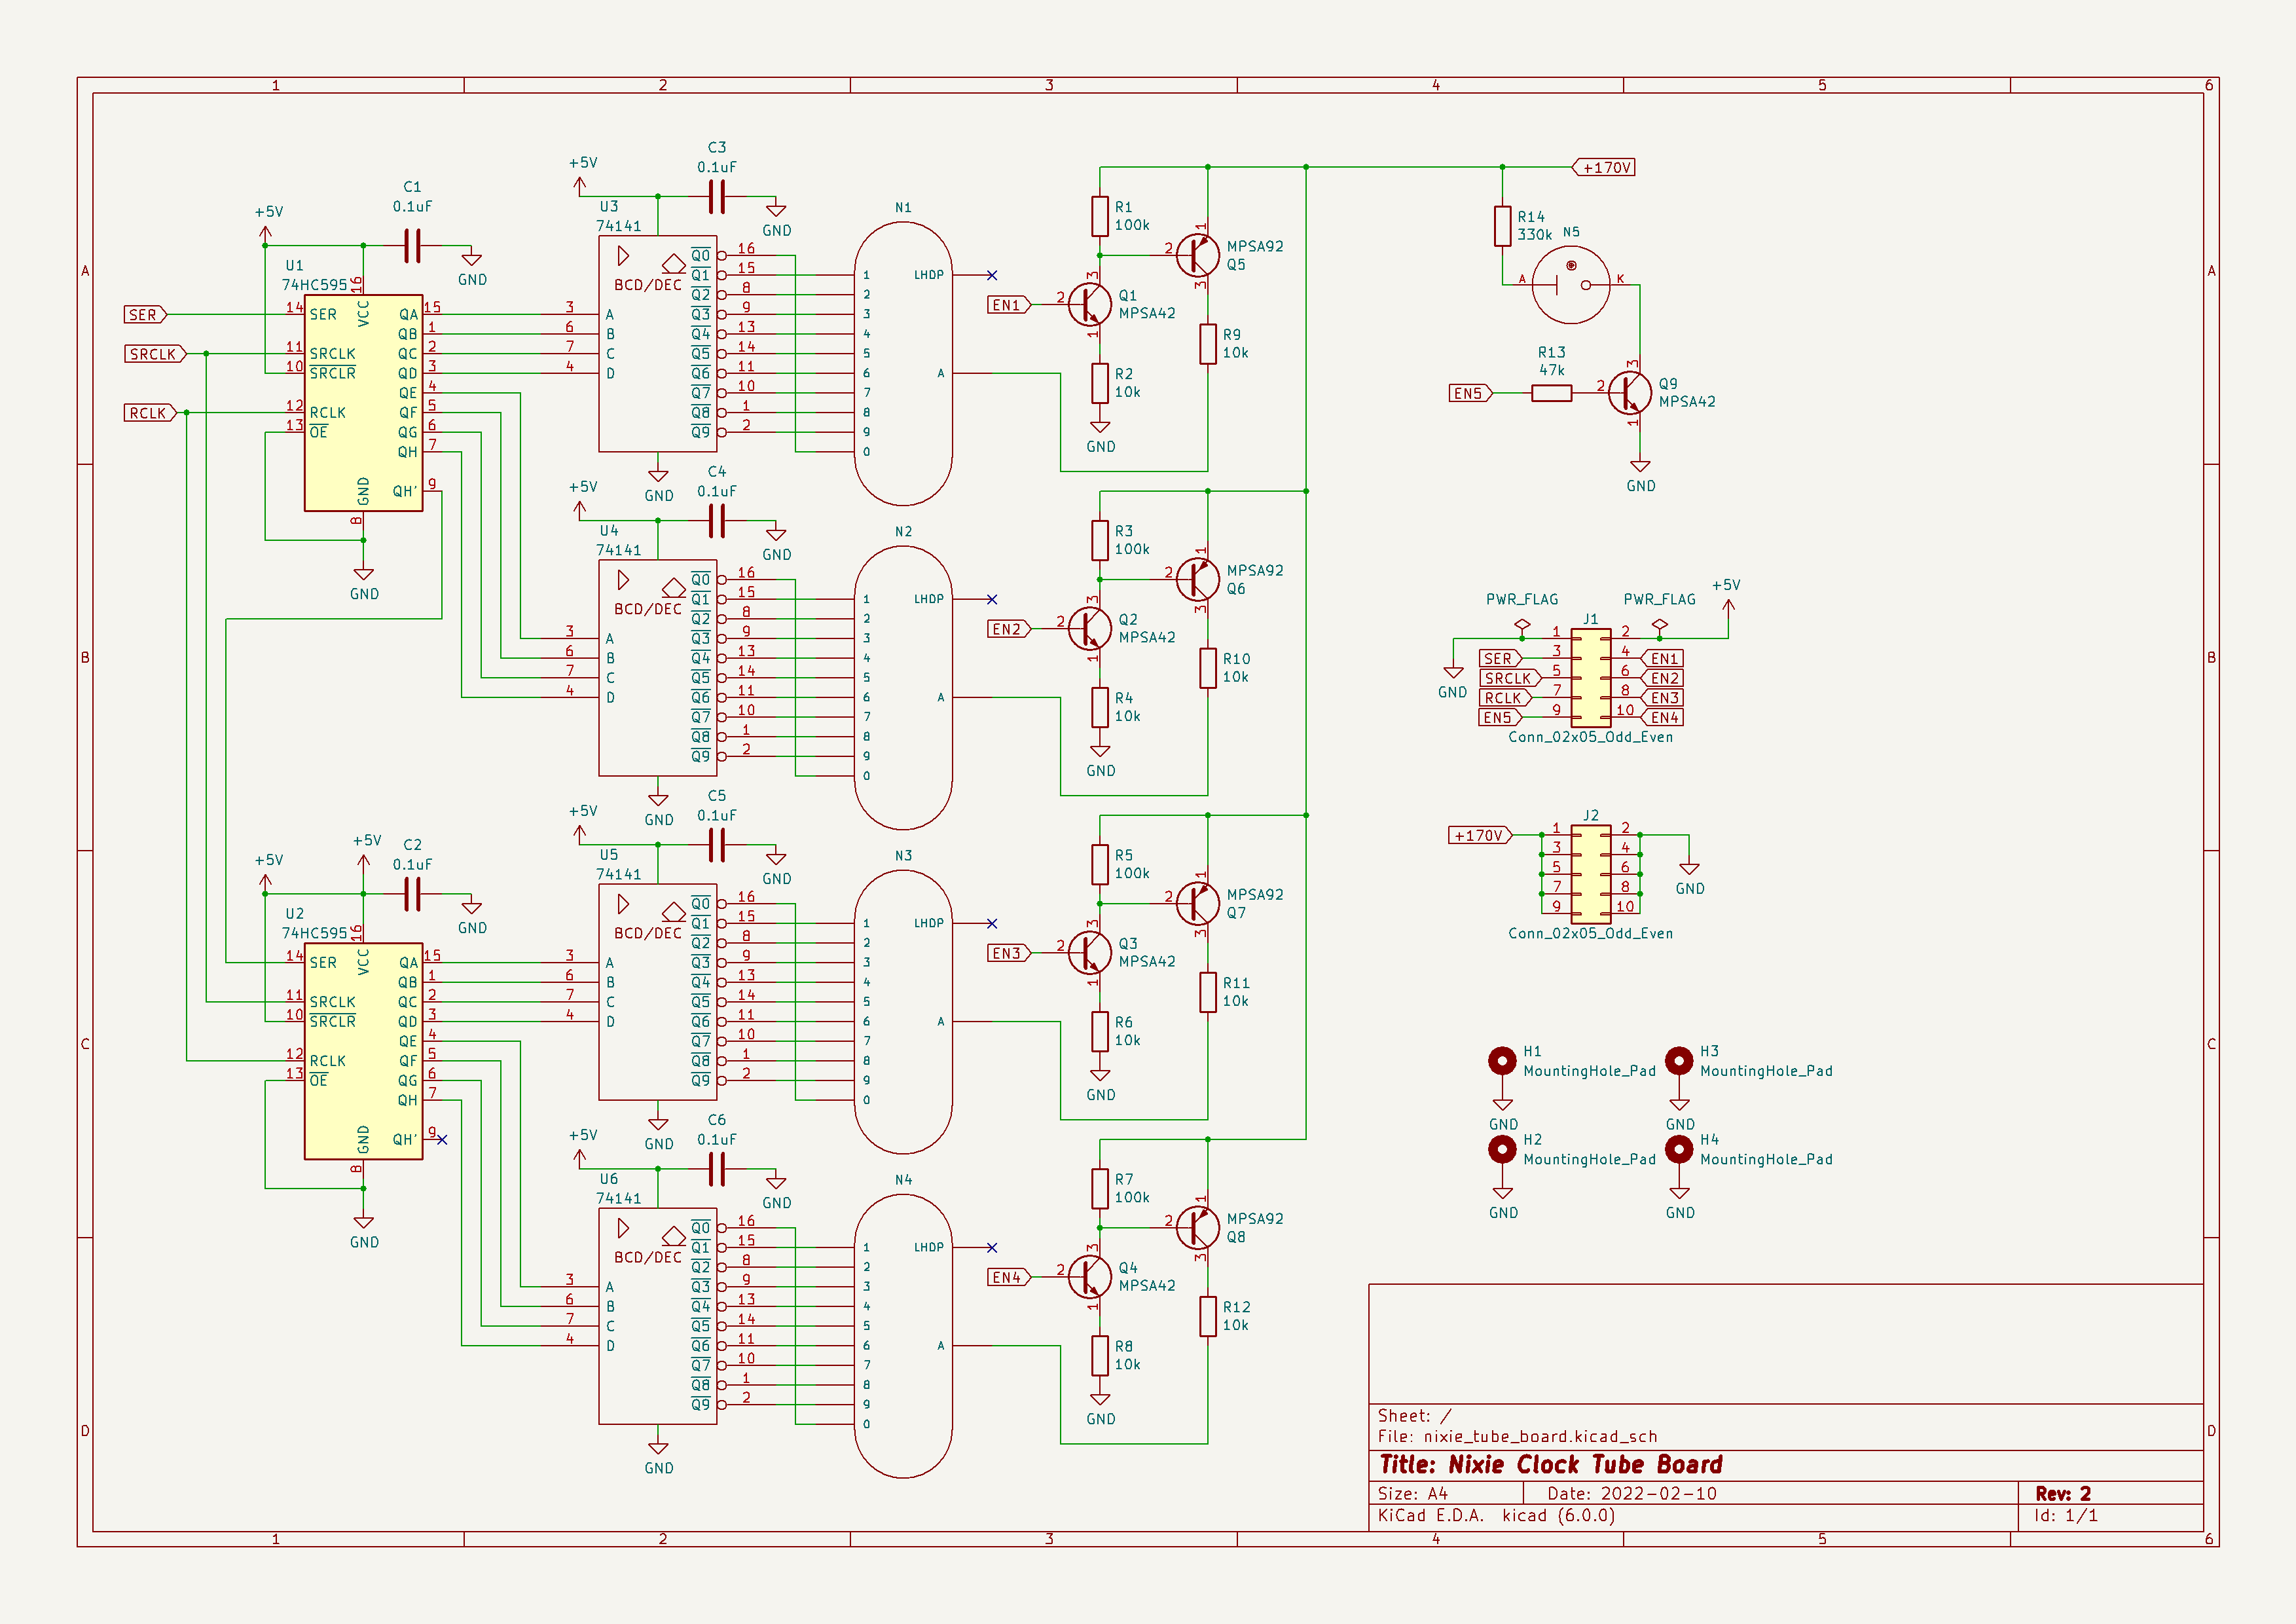The width and height of the screenshot is (2296, 1624).
Task: Select the J1 connector symbol
Action: [x=1590, y=677]
